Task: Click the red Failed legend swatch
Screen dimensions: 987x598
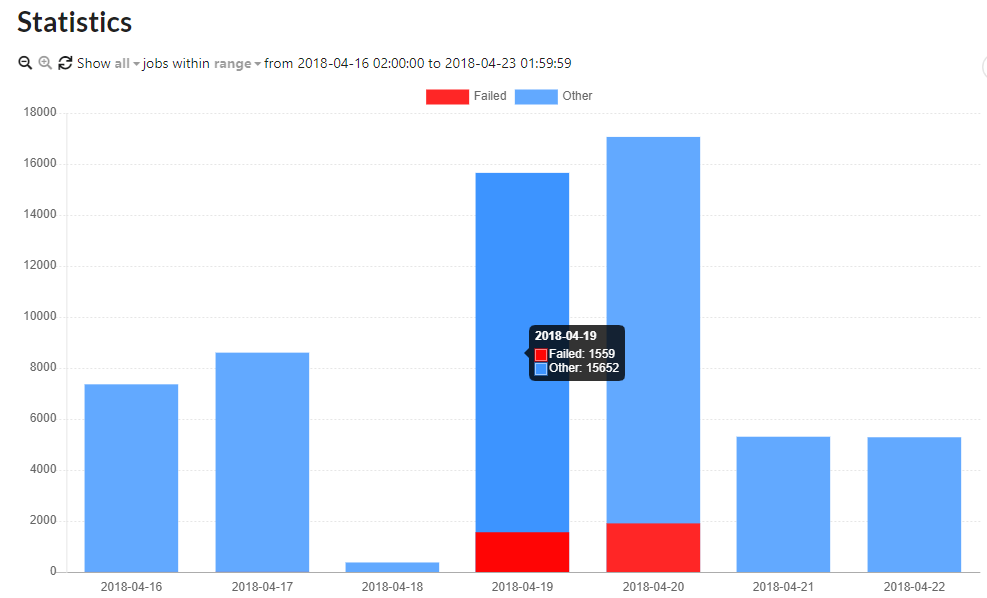Action: click(x=447, y=96)
